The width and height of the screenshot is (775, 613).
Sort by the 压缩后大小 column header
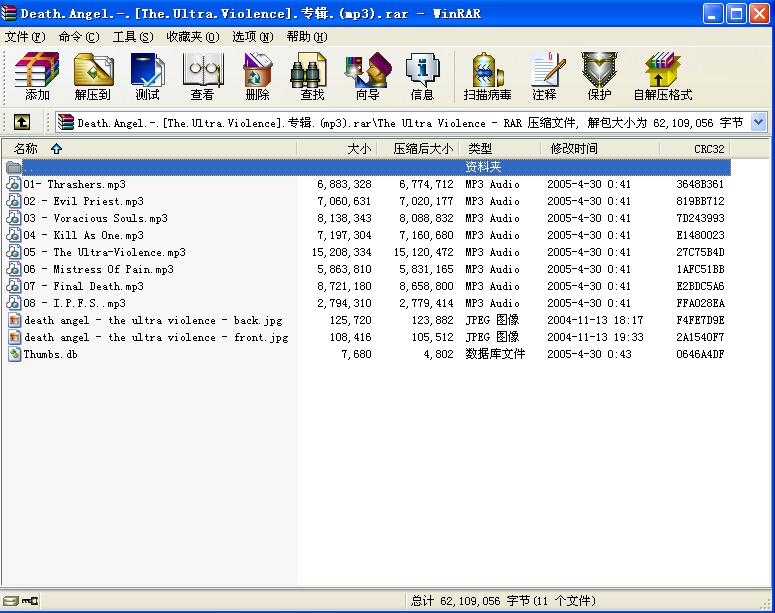419,149
